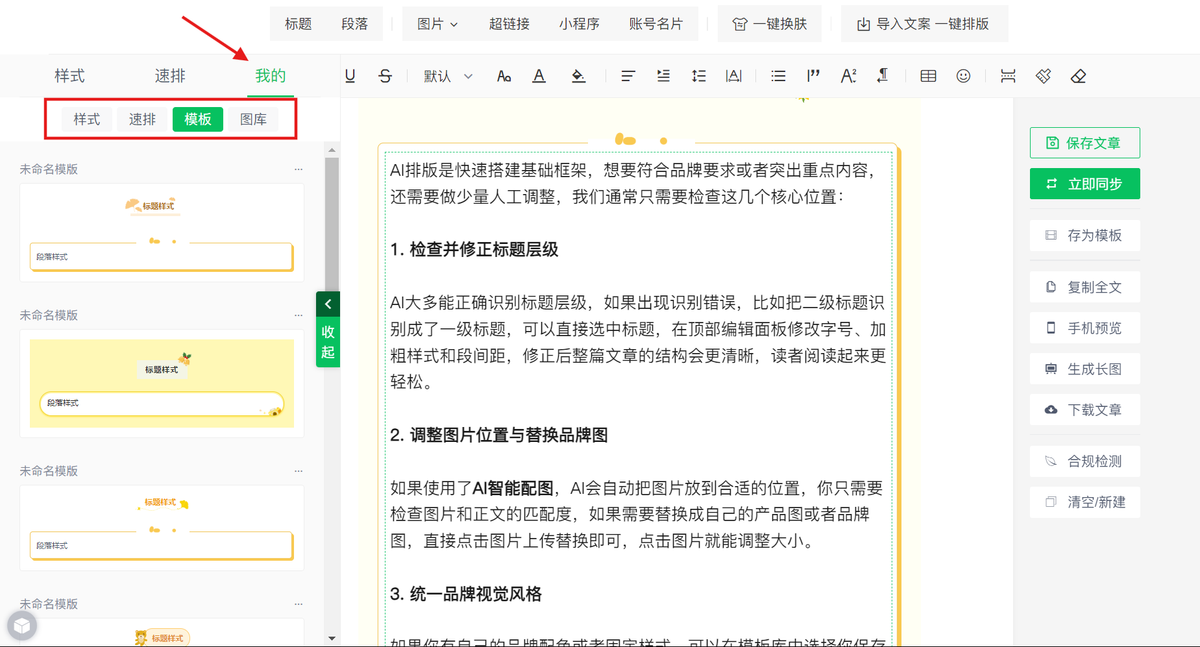The height and width of the screenshot is (647, 1200).
Task: Select the green 模板 sub-tab
Action: coord(198,119)
